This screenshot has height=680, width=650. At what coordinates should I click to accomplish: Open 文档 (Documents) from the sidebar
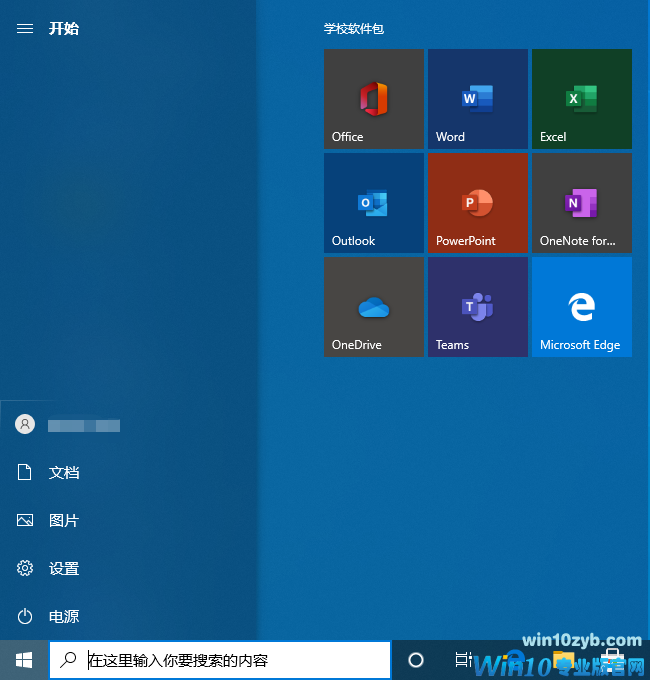63,473
